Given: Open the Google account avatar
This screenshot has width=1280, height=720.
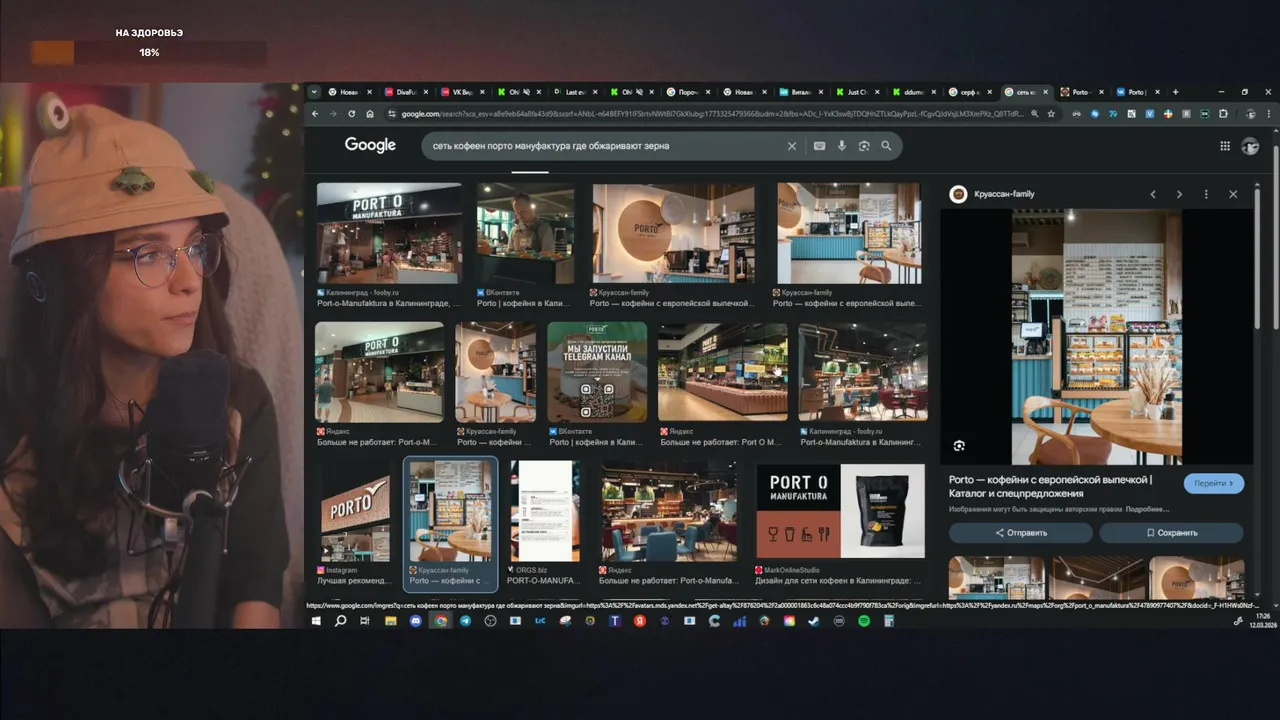Looking at the screenshot, I should click(1250, 146).
